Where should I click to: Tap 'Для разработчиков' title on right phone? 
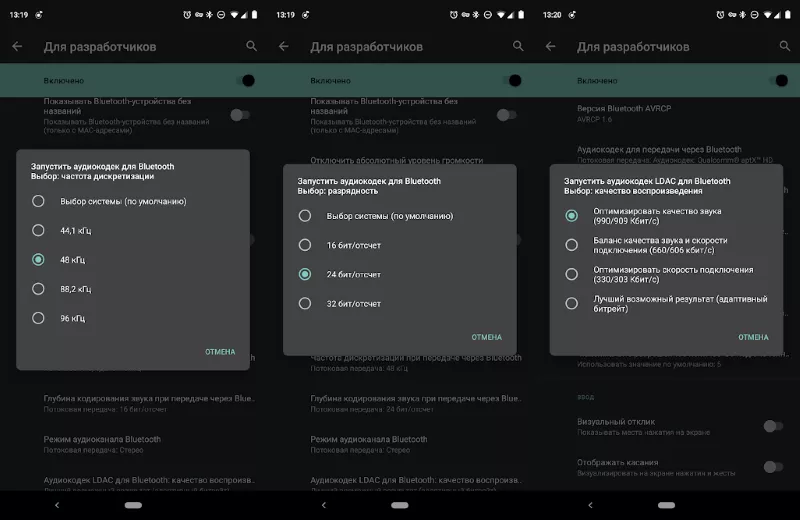point(633,46)
